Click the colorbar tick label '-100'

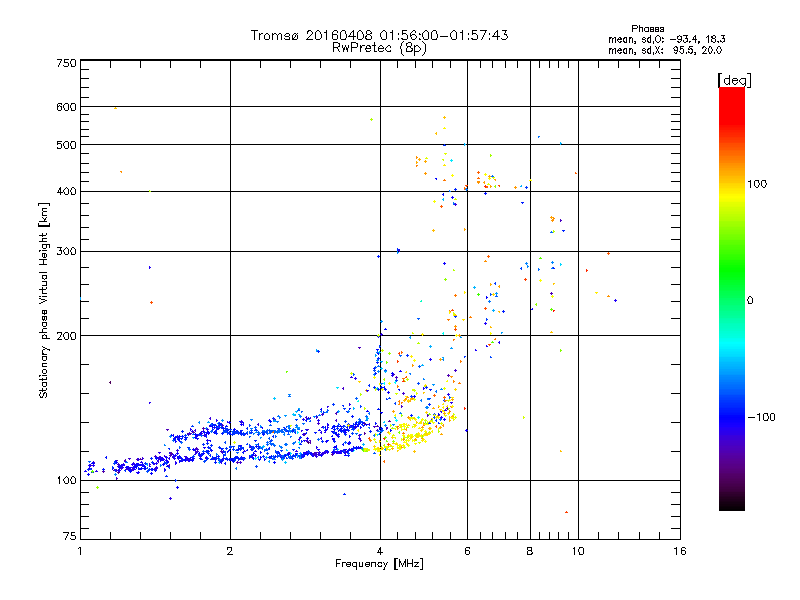click(761, 417)
